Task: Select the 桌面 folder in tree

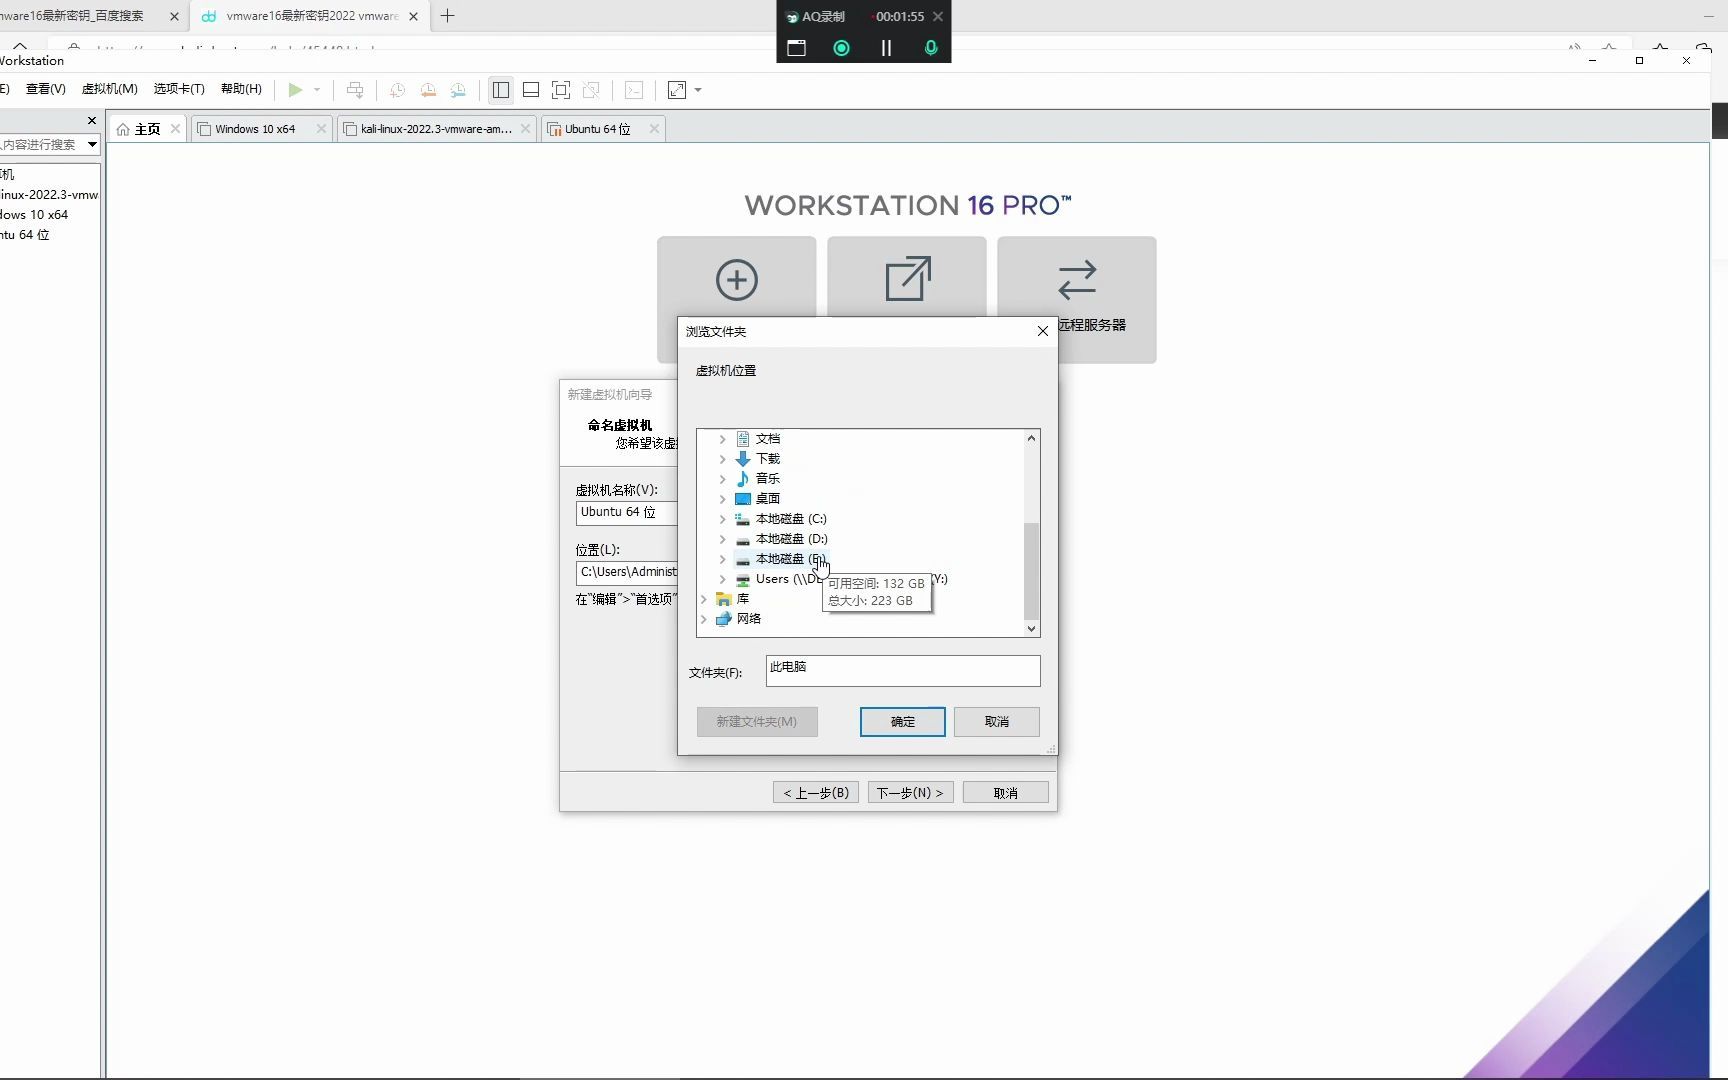Action: (768, 499)
